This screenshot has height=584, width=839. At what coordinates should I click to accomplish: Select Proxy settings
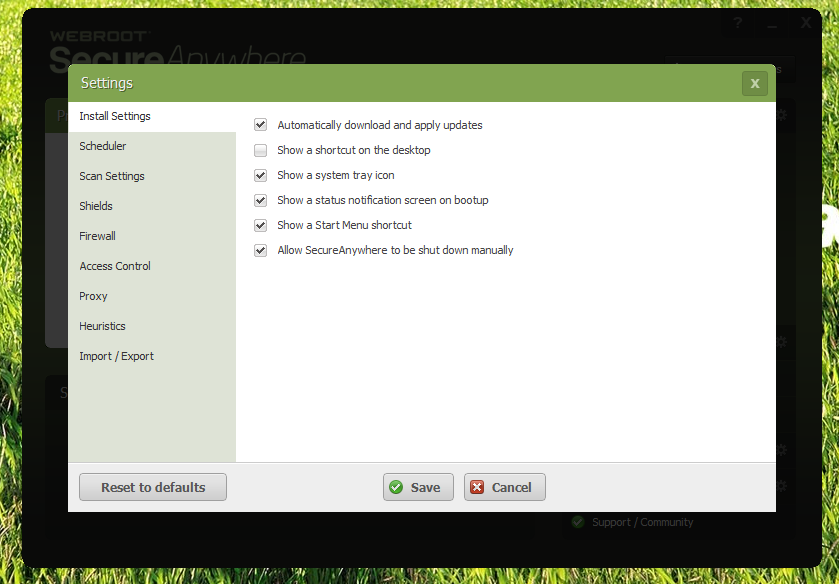coord(152,296)
